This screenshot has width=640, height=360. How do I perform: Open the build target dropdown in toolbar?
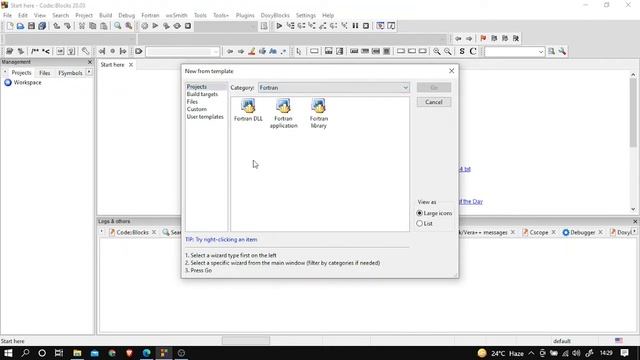pos(226,26)
